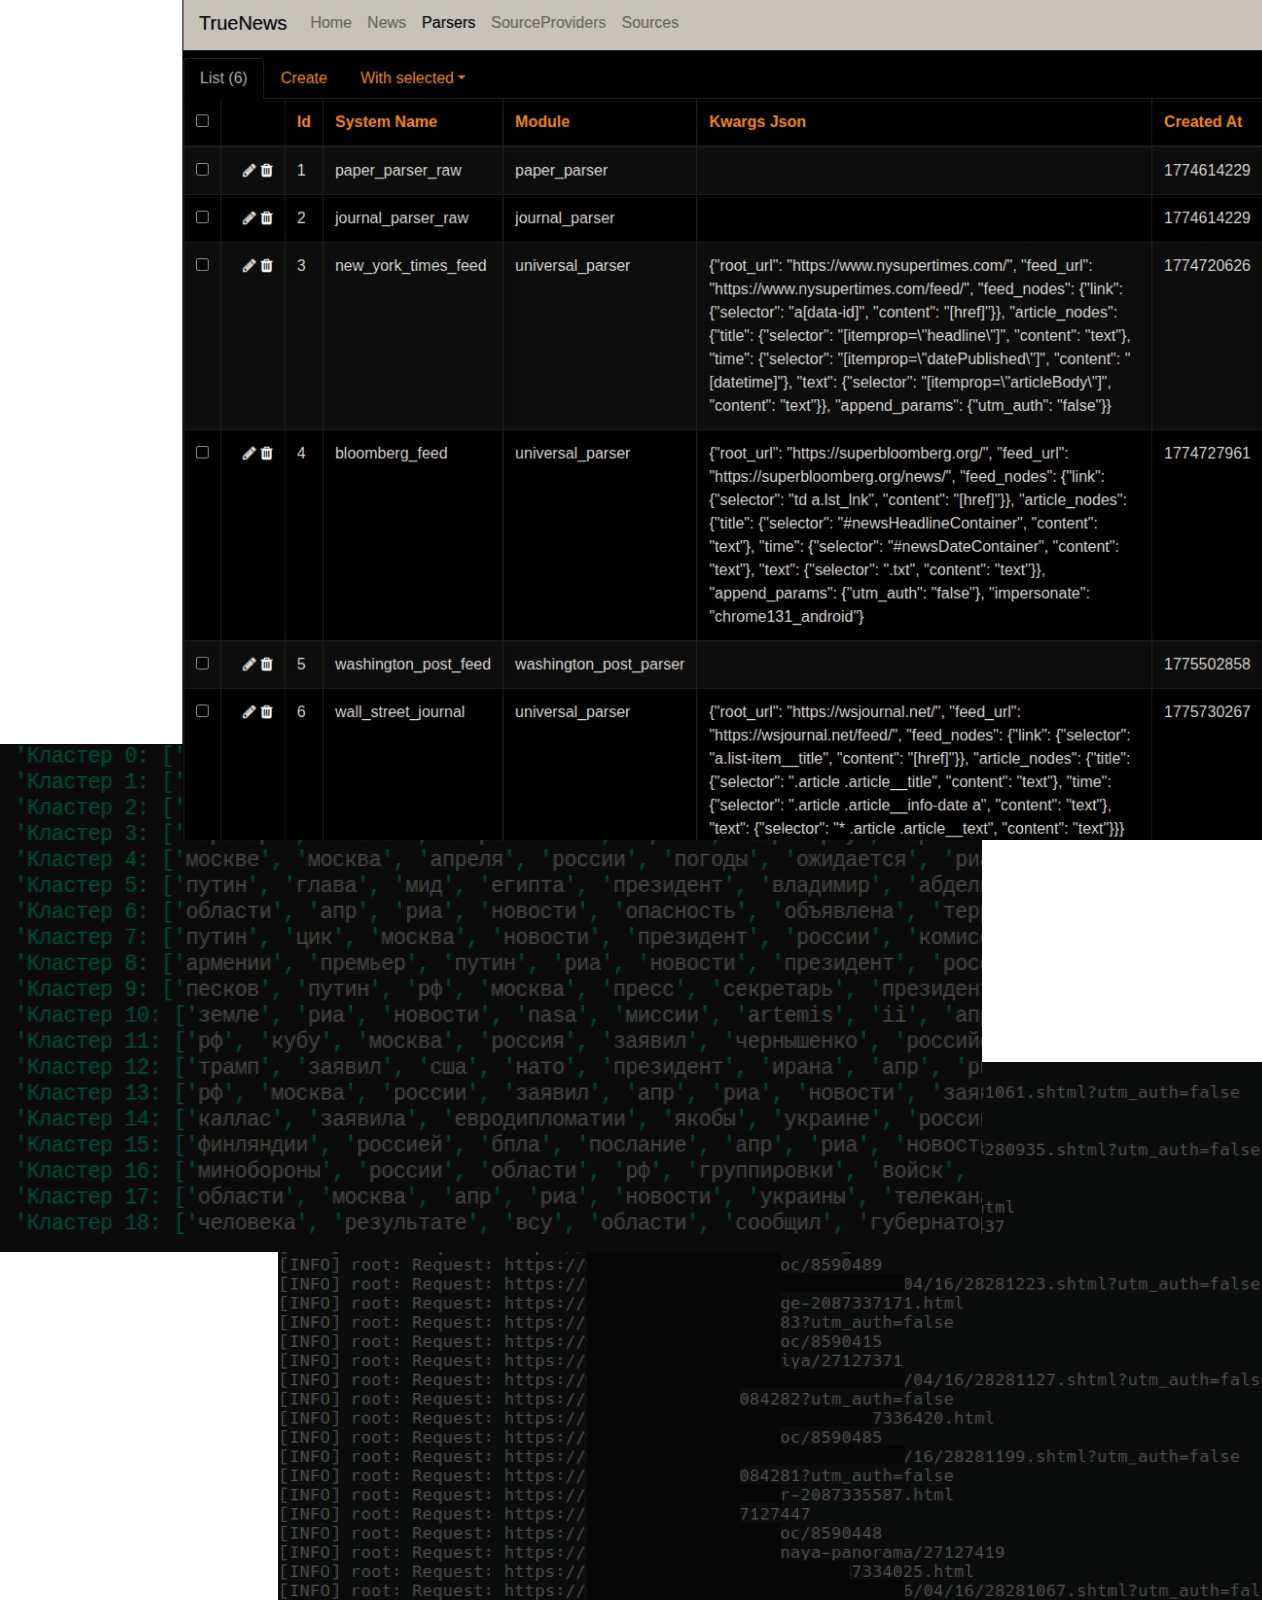Sort the list by Module column

[542, 122]
